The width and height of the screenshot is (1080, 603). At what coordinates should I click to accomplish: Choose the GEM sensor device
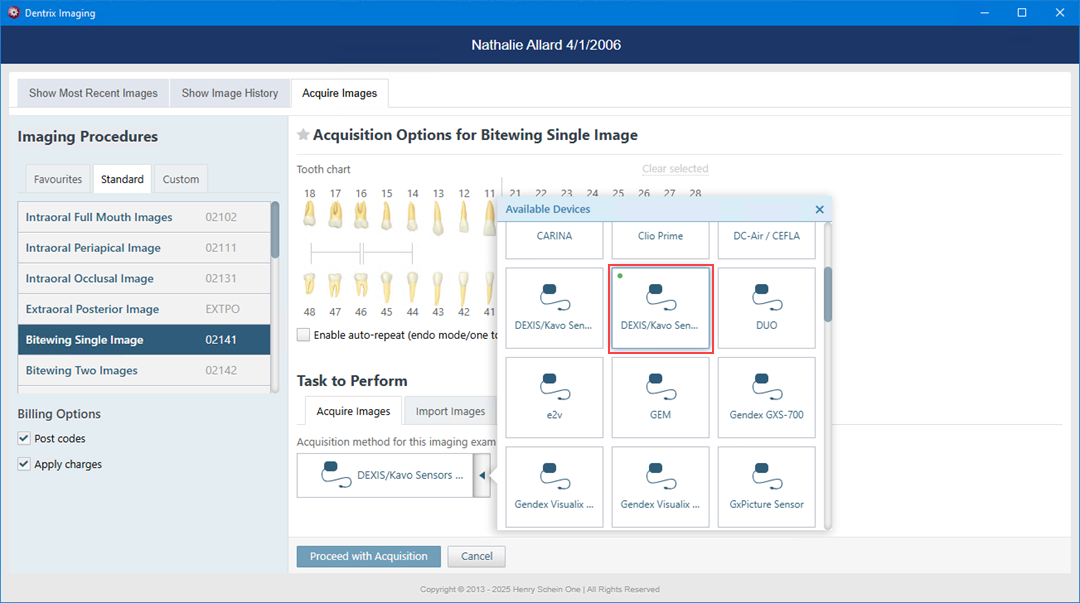click(661, 398)
